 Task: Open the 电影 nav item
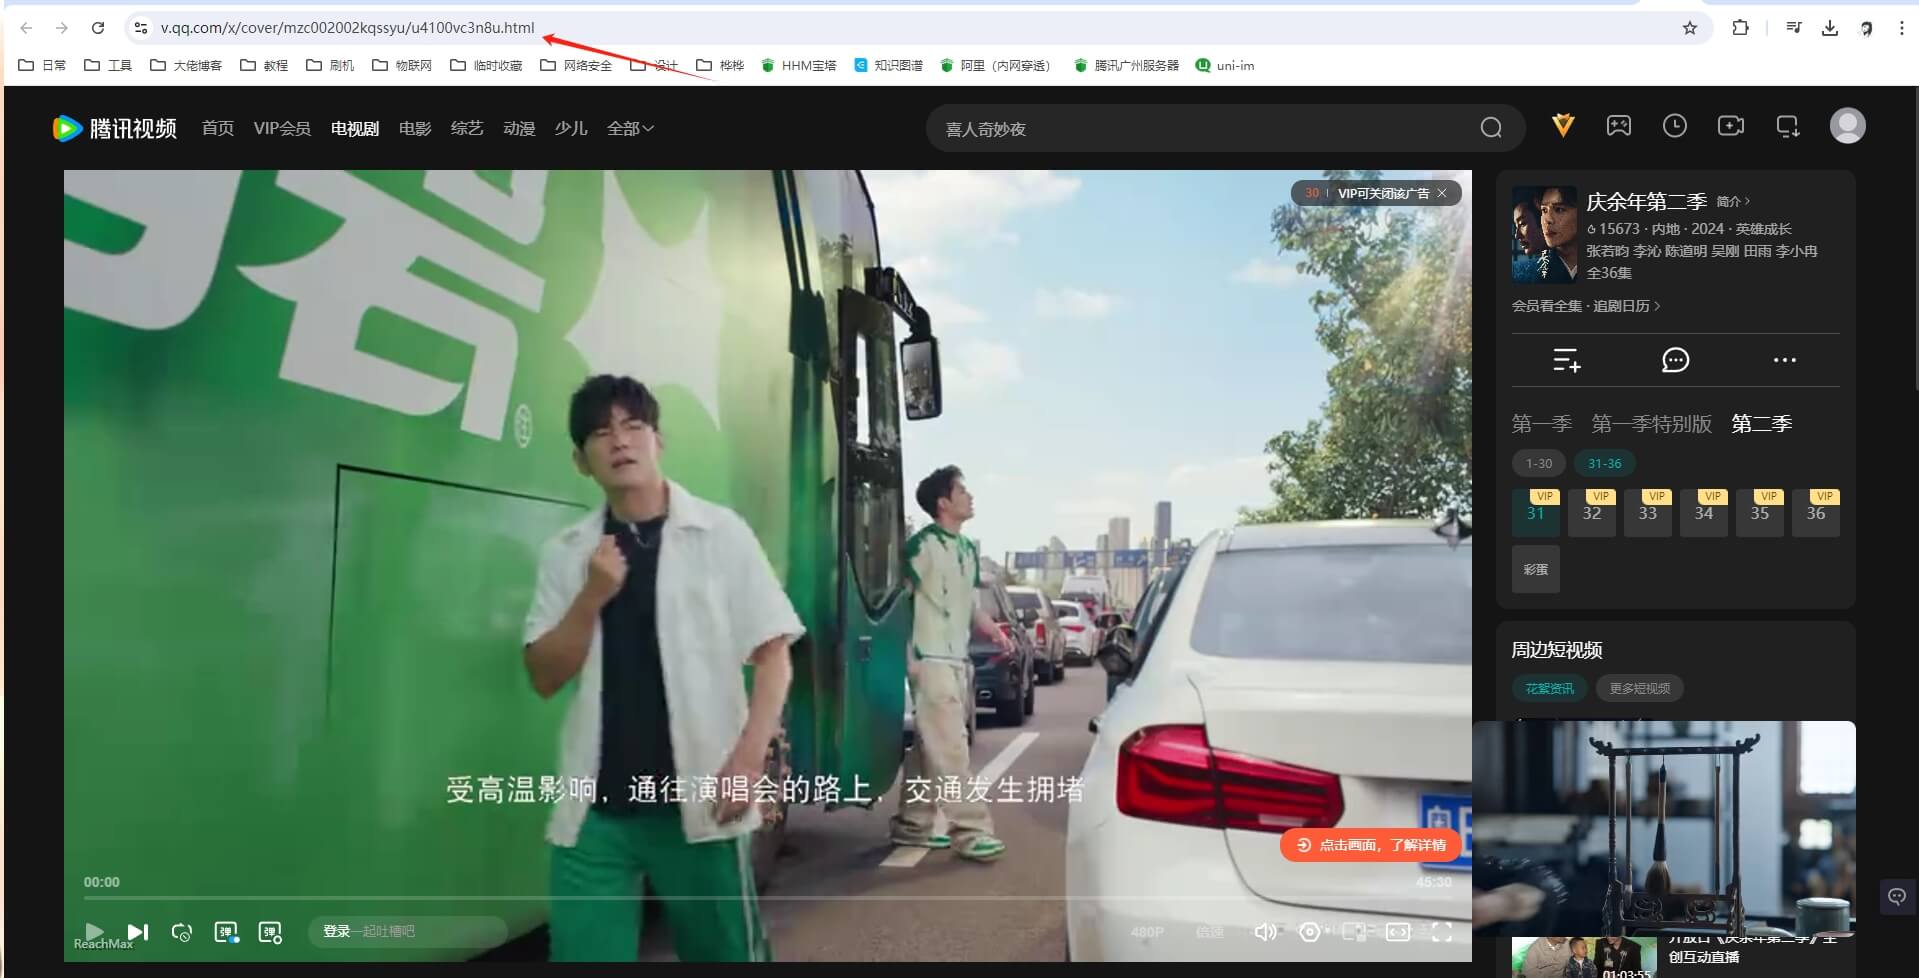pos(415,128)
